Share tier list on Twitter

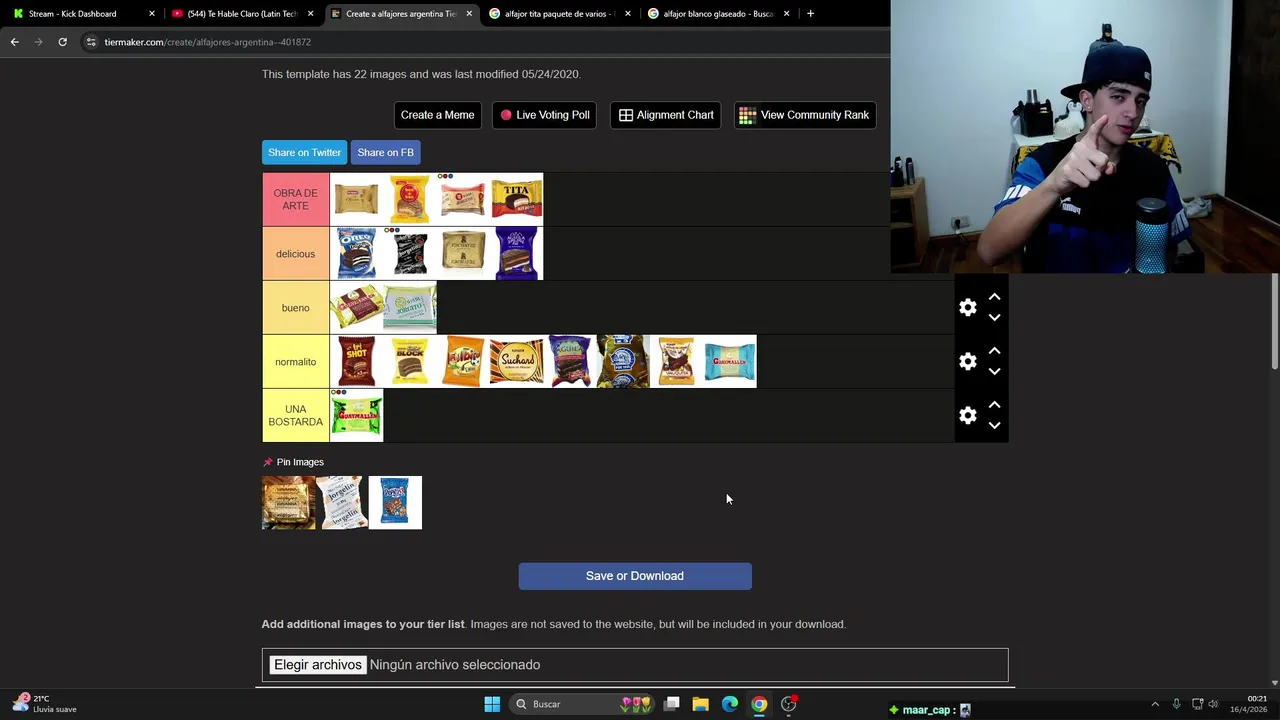304,152
